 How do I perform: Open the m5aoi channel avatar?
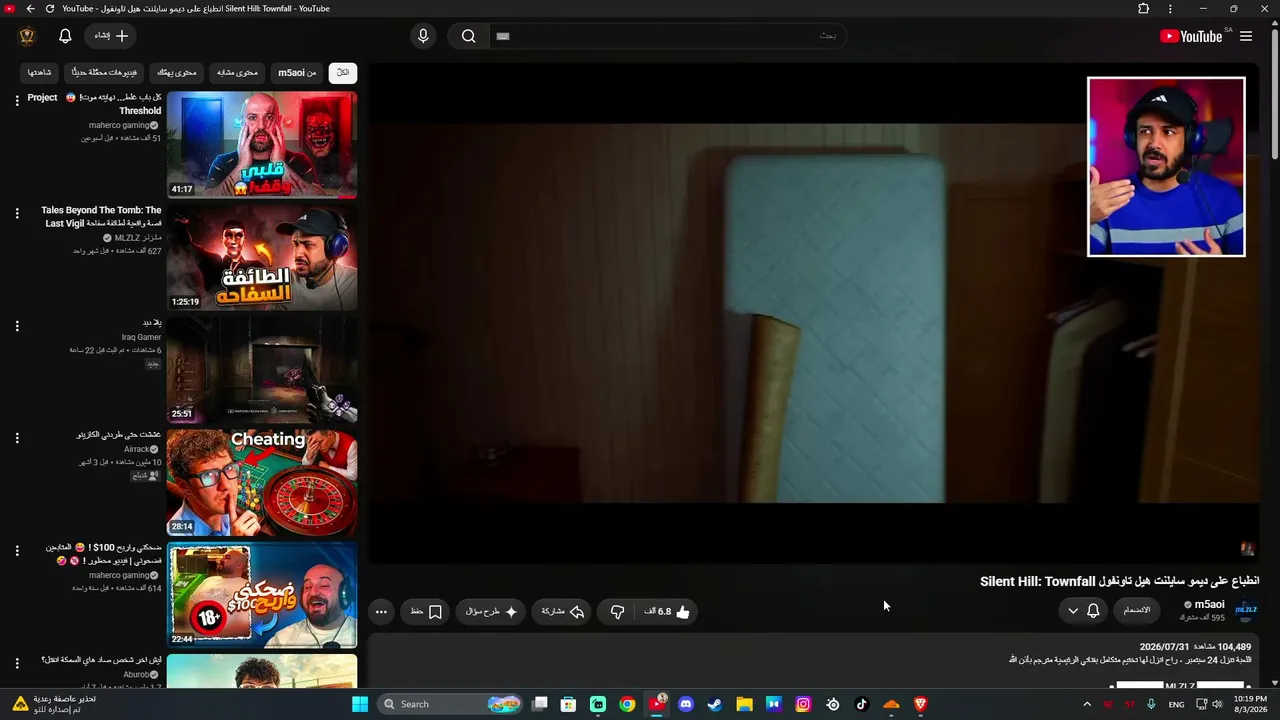[x=1246, y=610]
